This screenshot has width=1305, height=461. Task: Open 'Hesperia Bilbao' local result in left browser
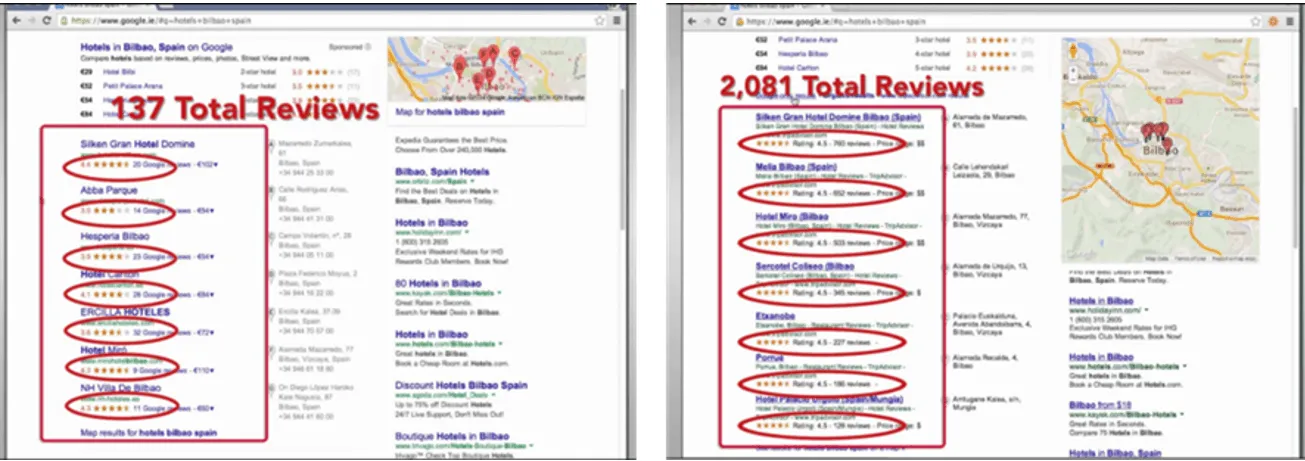pyautogui.click(x=114, y=236)
